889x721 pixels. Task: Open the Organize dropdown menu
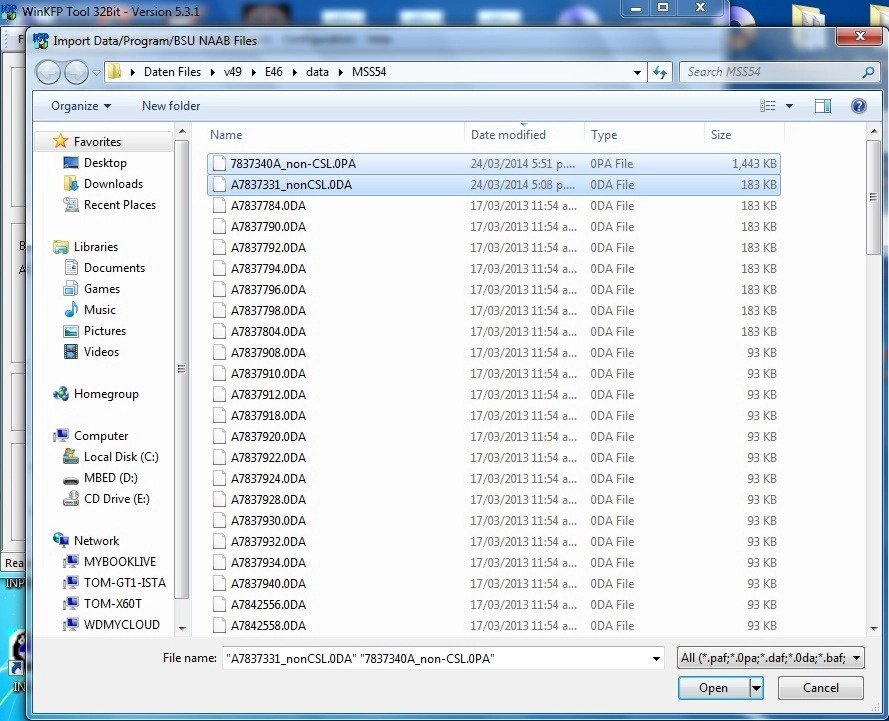click(x=81, y=106)
